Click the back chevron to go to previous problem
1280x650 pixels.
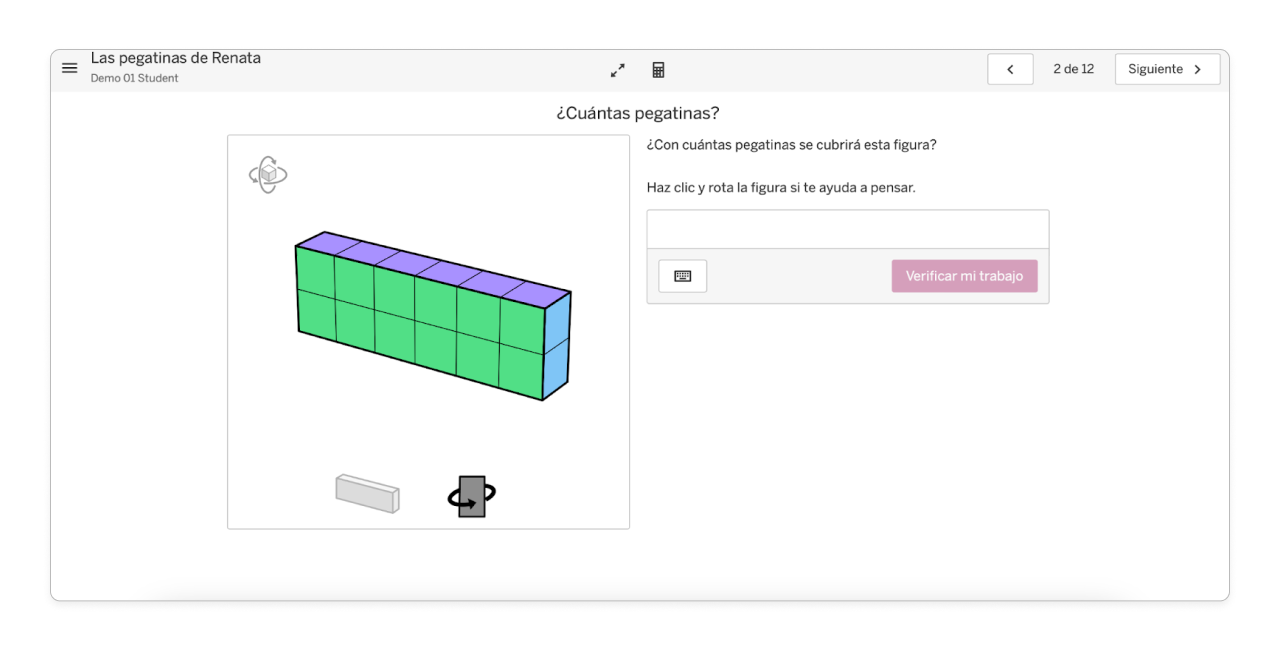tap(1010, 68)
